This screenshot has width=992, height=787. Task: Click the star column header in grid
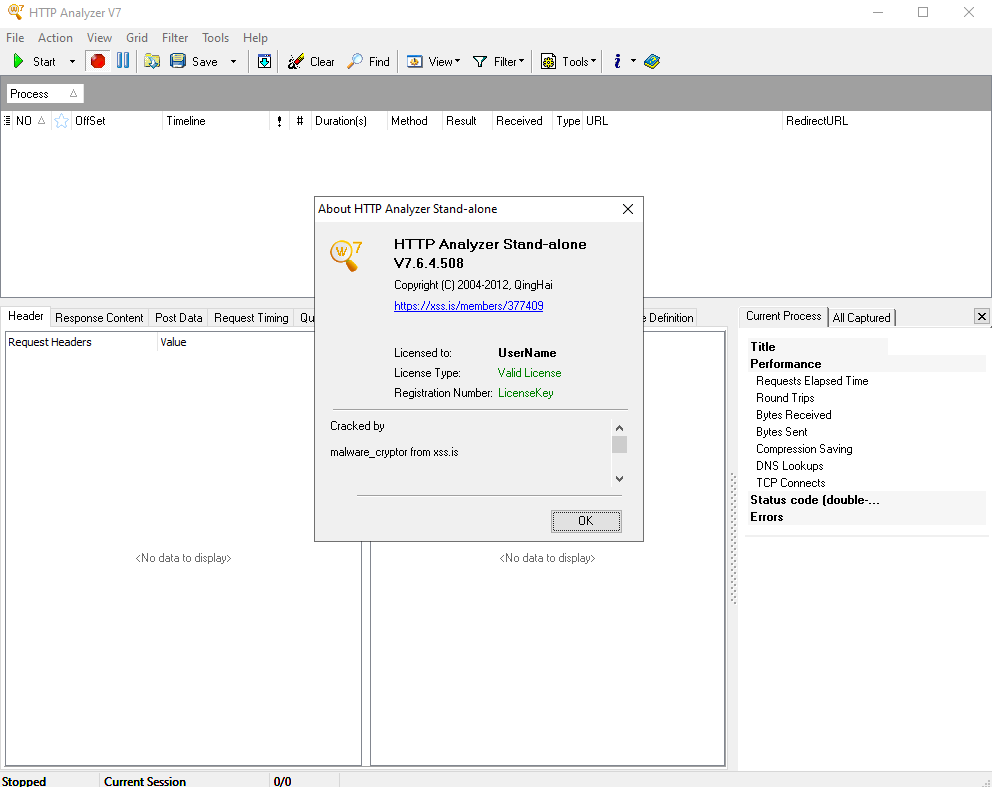point(62,121)
